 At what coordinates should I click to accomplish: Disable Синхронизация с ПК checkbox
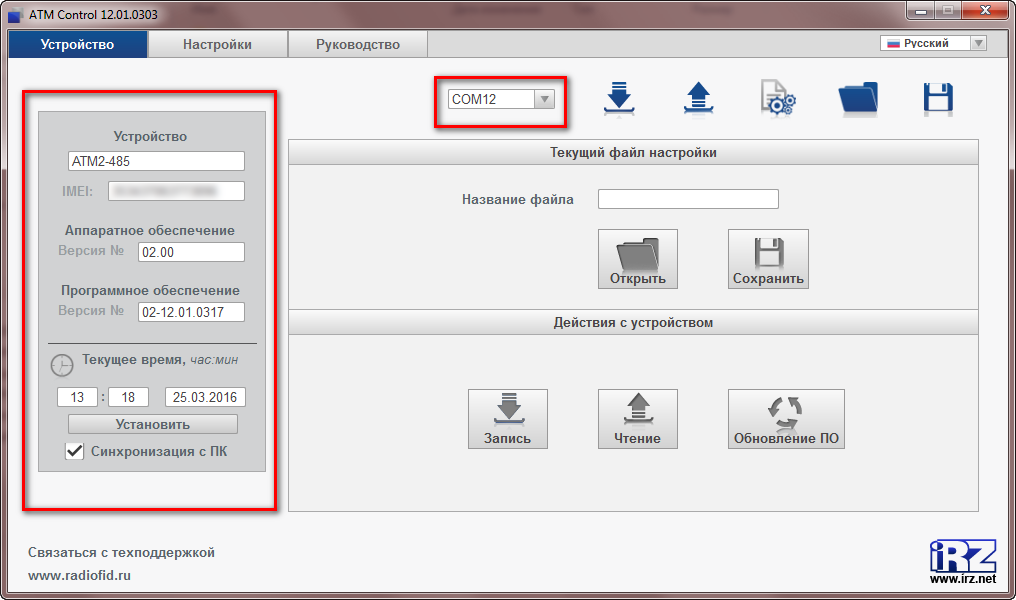[x=74, y=451]
